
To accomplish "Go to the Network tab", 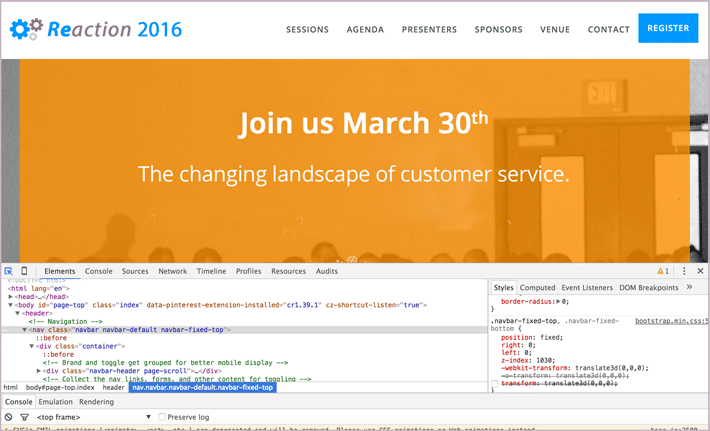I will point(173,271).
